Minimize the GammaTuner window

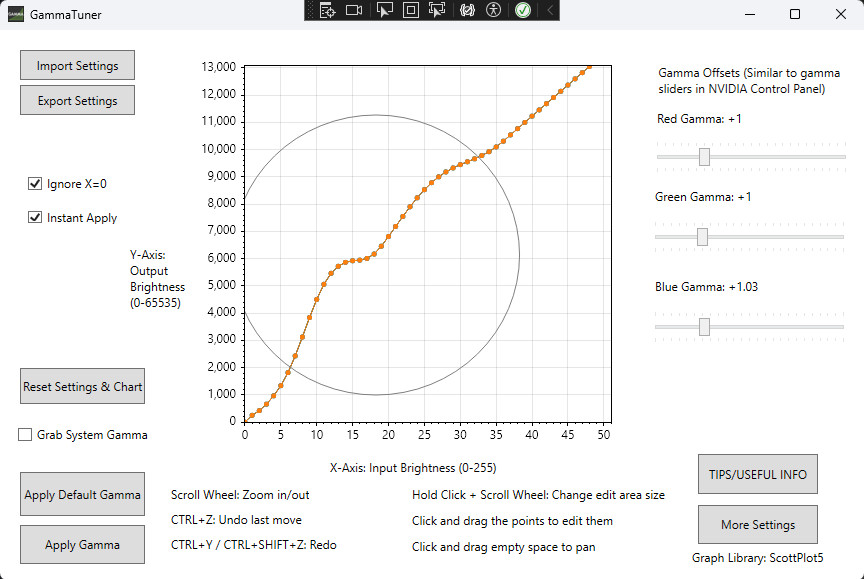pos(750,14)
